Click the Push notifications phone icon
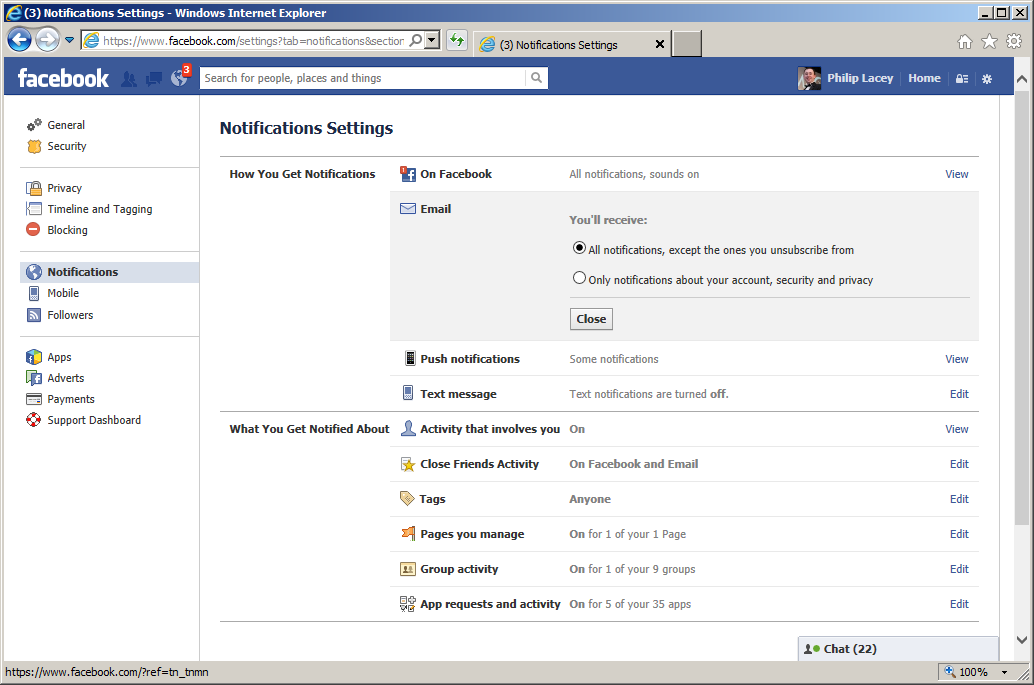The image size is (1034, 685). coord(410,359)
